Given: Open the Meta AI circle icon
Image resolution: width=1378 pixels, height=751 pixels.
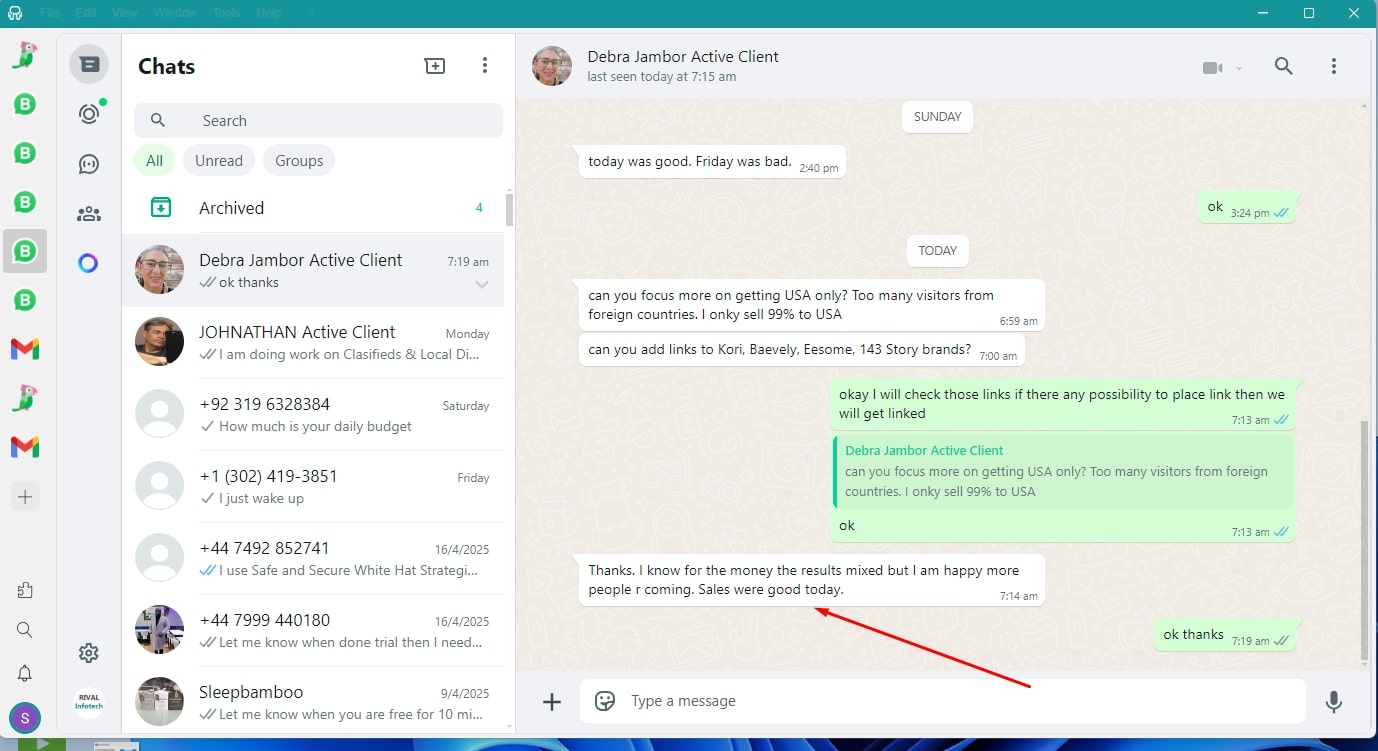Looking at the screenshot, I should (x=89, y=264).
